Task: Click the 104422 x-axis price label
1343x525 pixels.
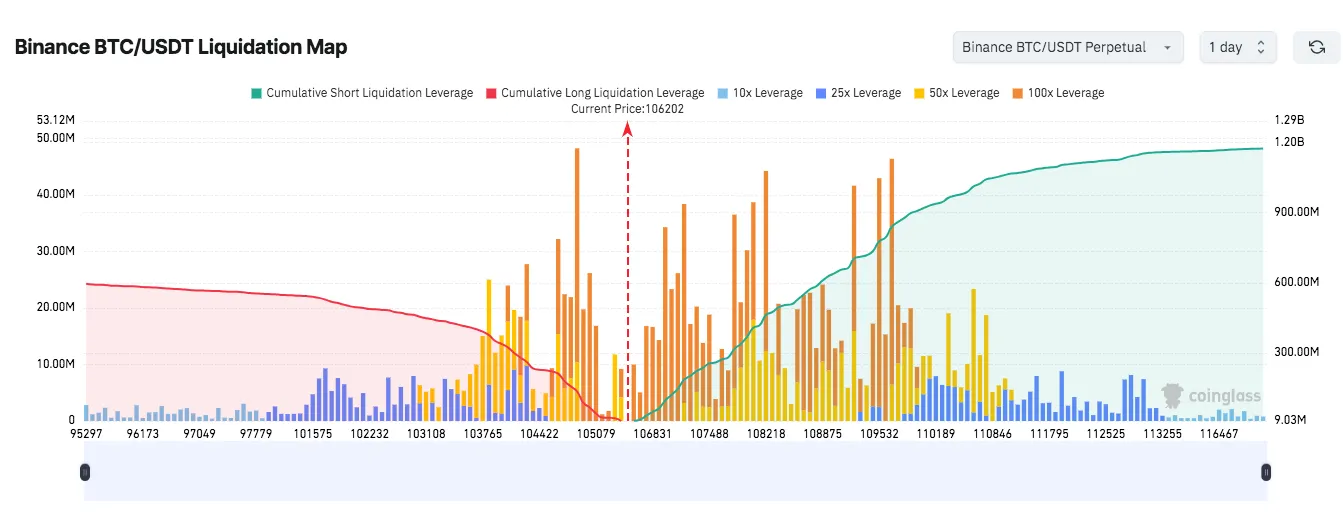Action: [x=540, y=434]
